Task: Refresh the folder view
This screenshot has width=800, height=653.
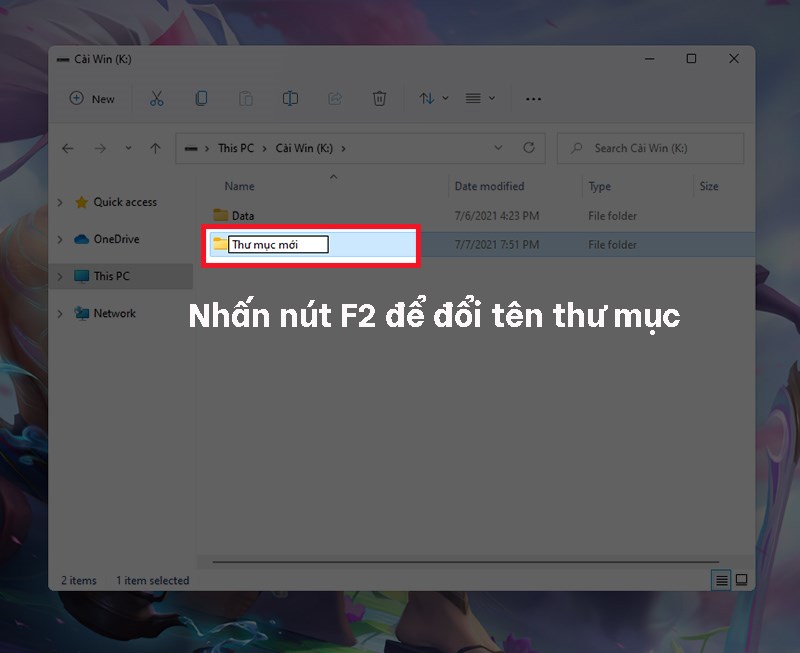Action: [529, 148]
